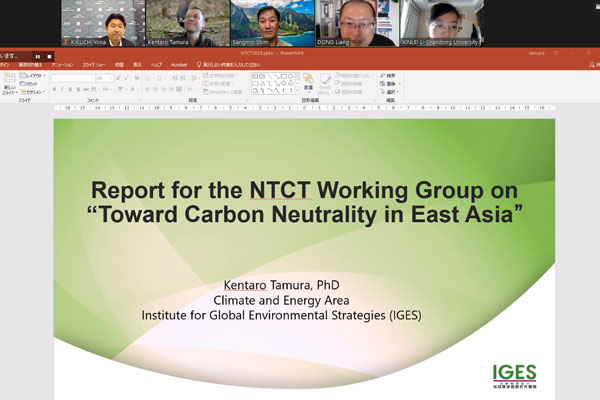Decrease list indent level
Screen dimensions: 600x400
[x=174, y=78]
